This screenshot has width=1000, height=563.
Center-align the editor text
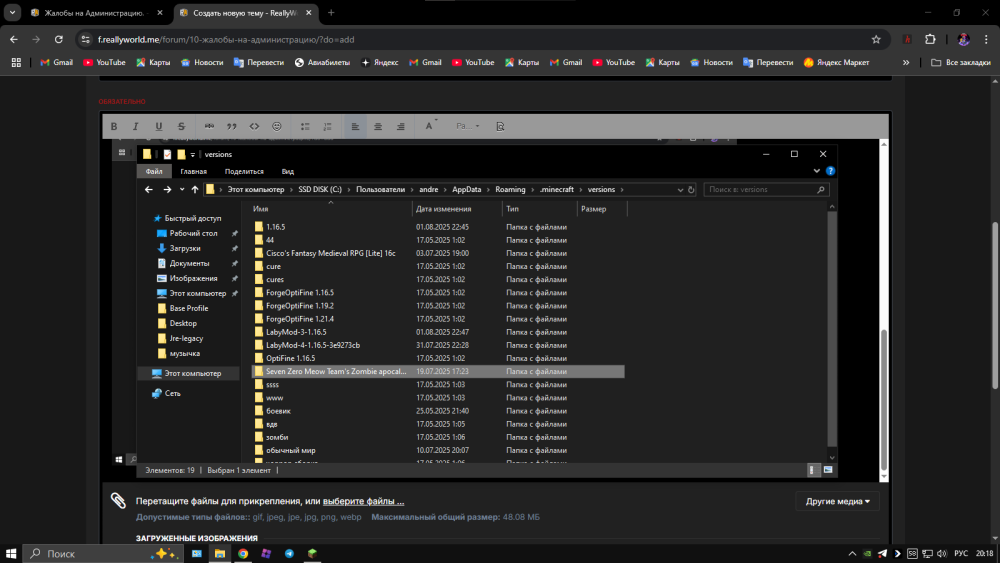378,126
